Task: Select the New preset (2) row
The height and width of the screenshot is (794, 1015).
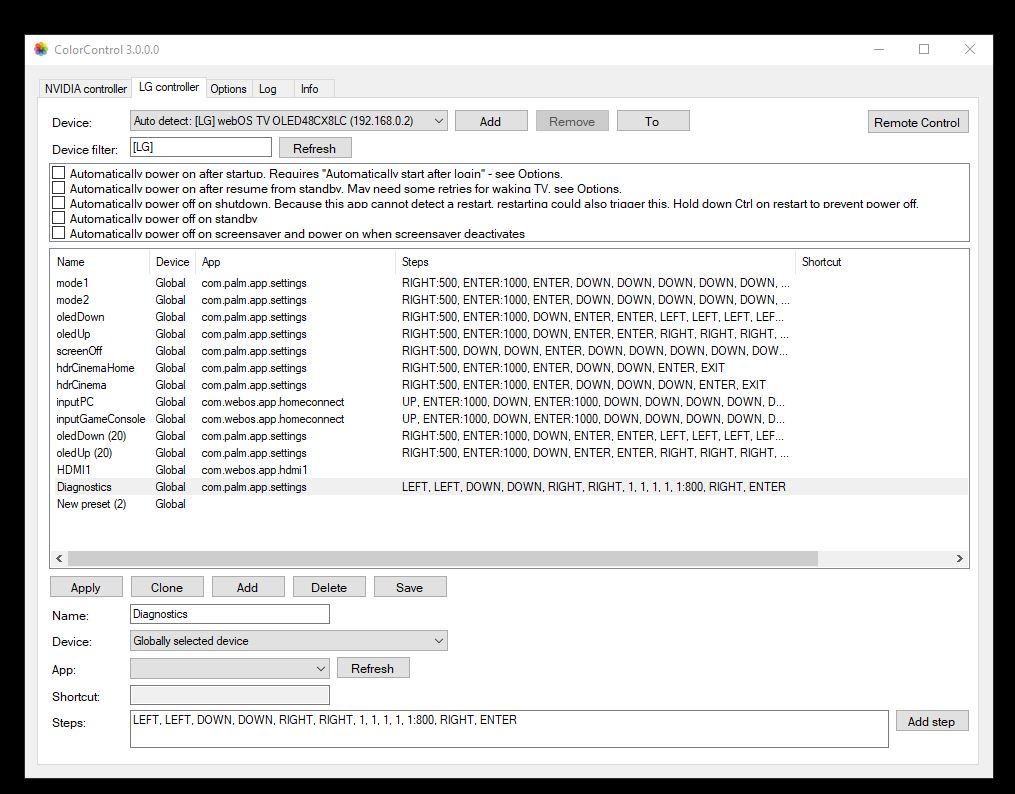Action: [509, 503]
